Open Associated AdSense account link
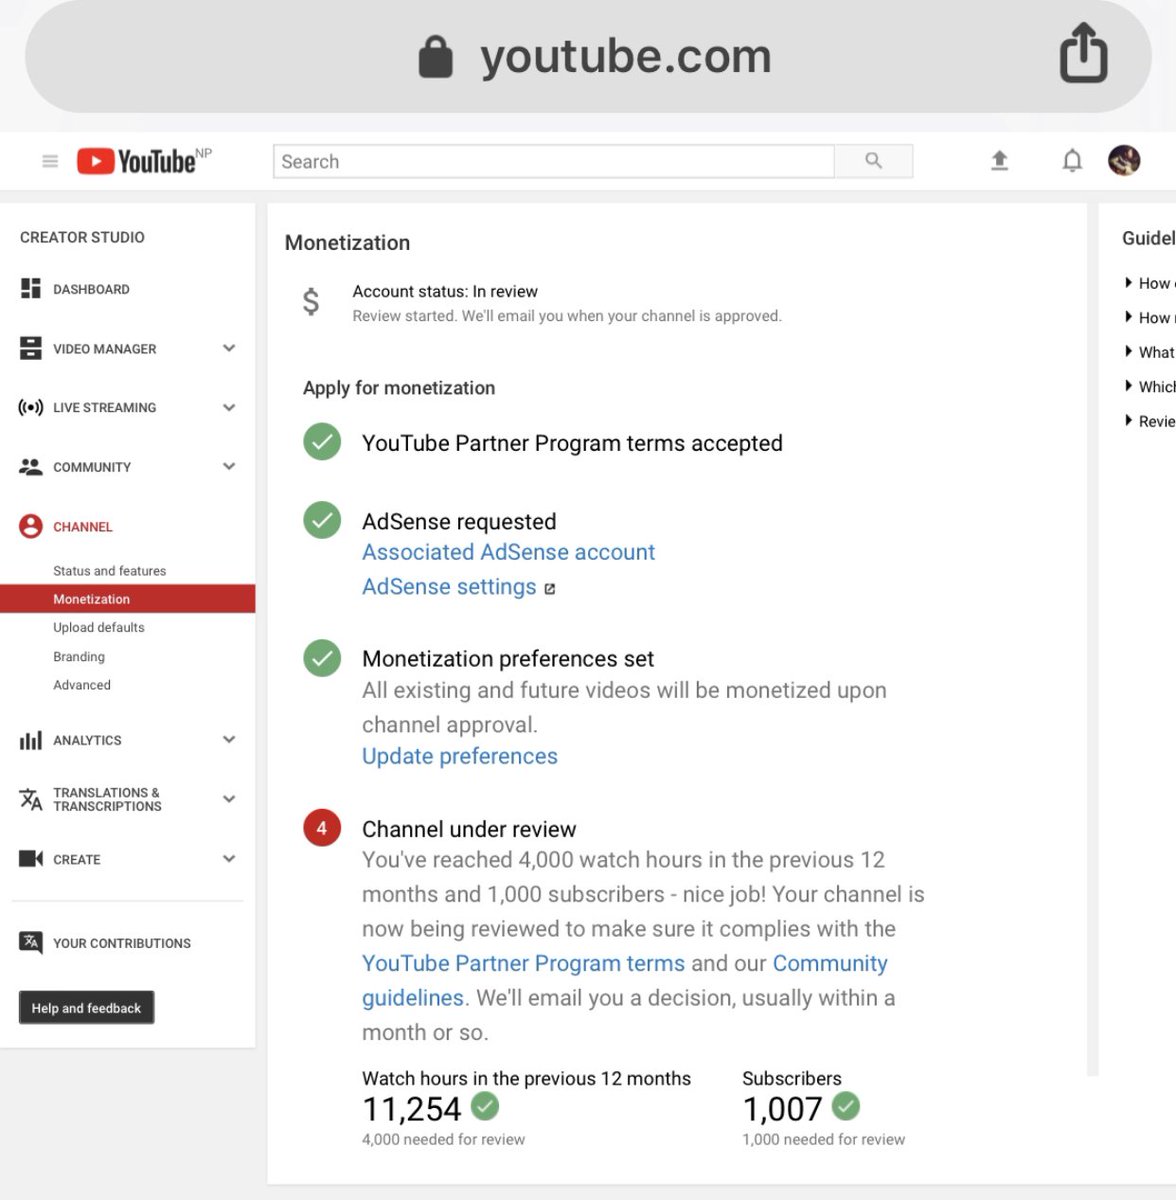 (508, 552)
